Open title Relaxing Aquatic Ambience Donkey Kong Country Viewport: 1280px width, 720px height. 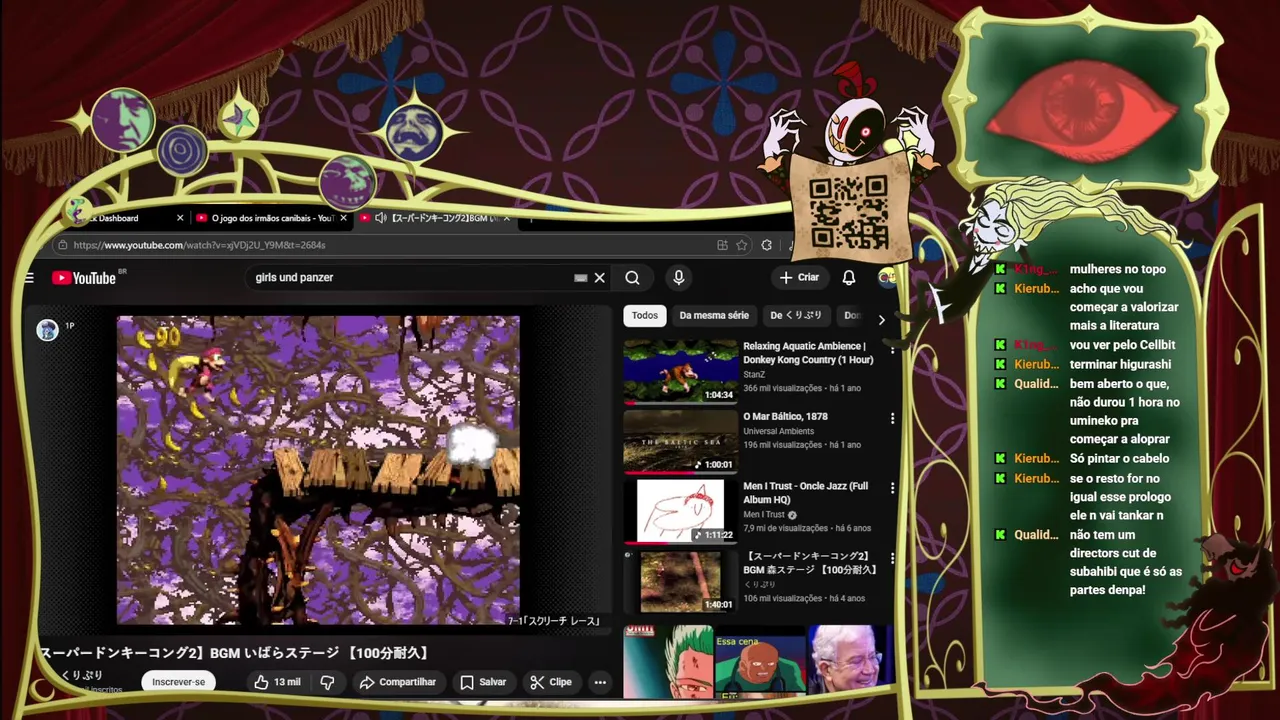[808, 353]
